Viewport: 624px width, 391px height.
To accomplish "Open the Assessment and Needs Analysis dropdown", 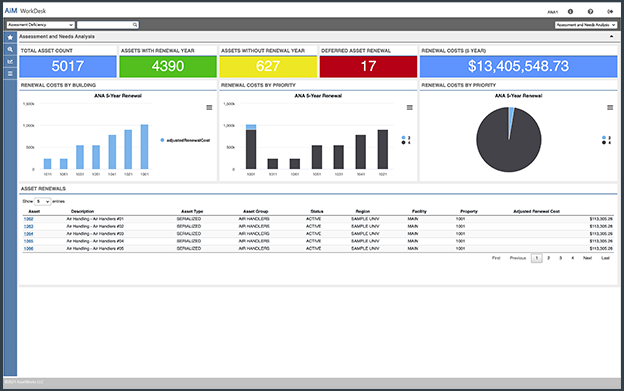I will [x=586, y=25].
